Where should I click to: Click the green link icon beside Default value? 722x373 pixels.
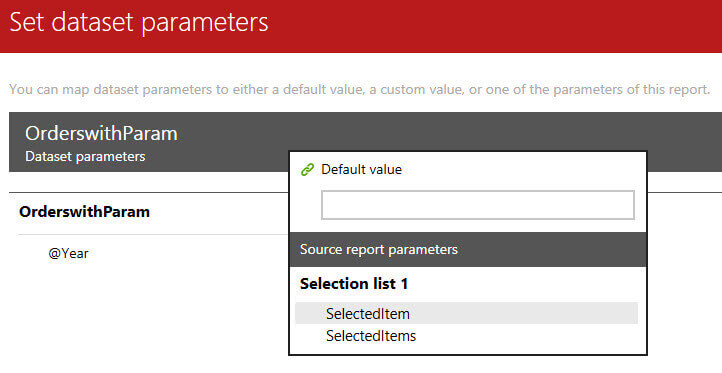(307, 170)
